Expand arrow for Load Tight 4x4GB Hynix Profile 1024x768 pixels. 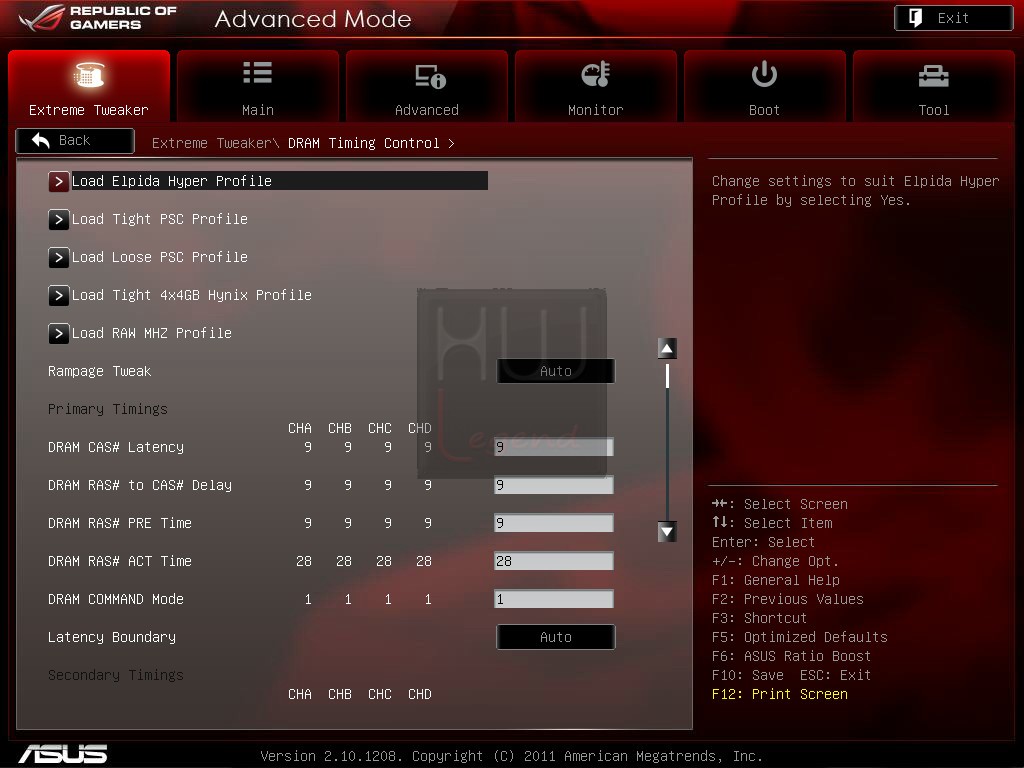[58, 295]
